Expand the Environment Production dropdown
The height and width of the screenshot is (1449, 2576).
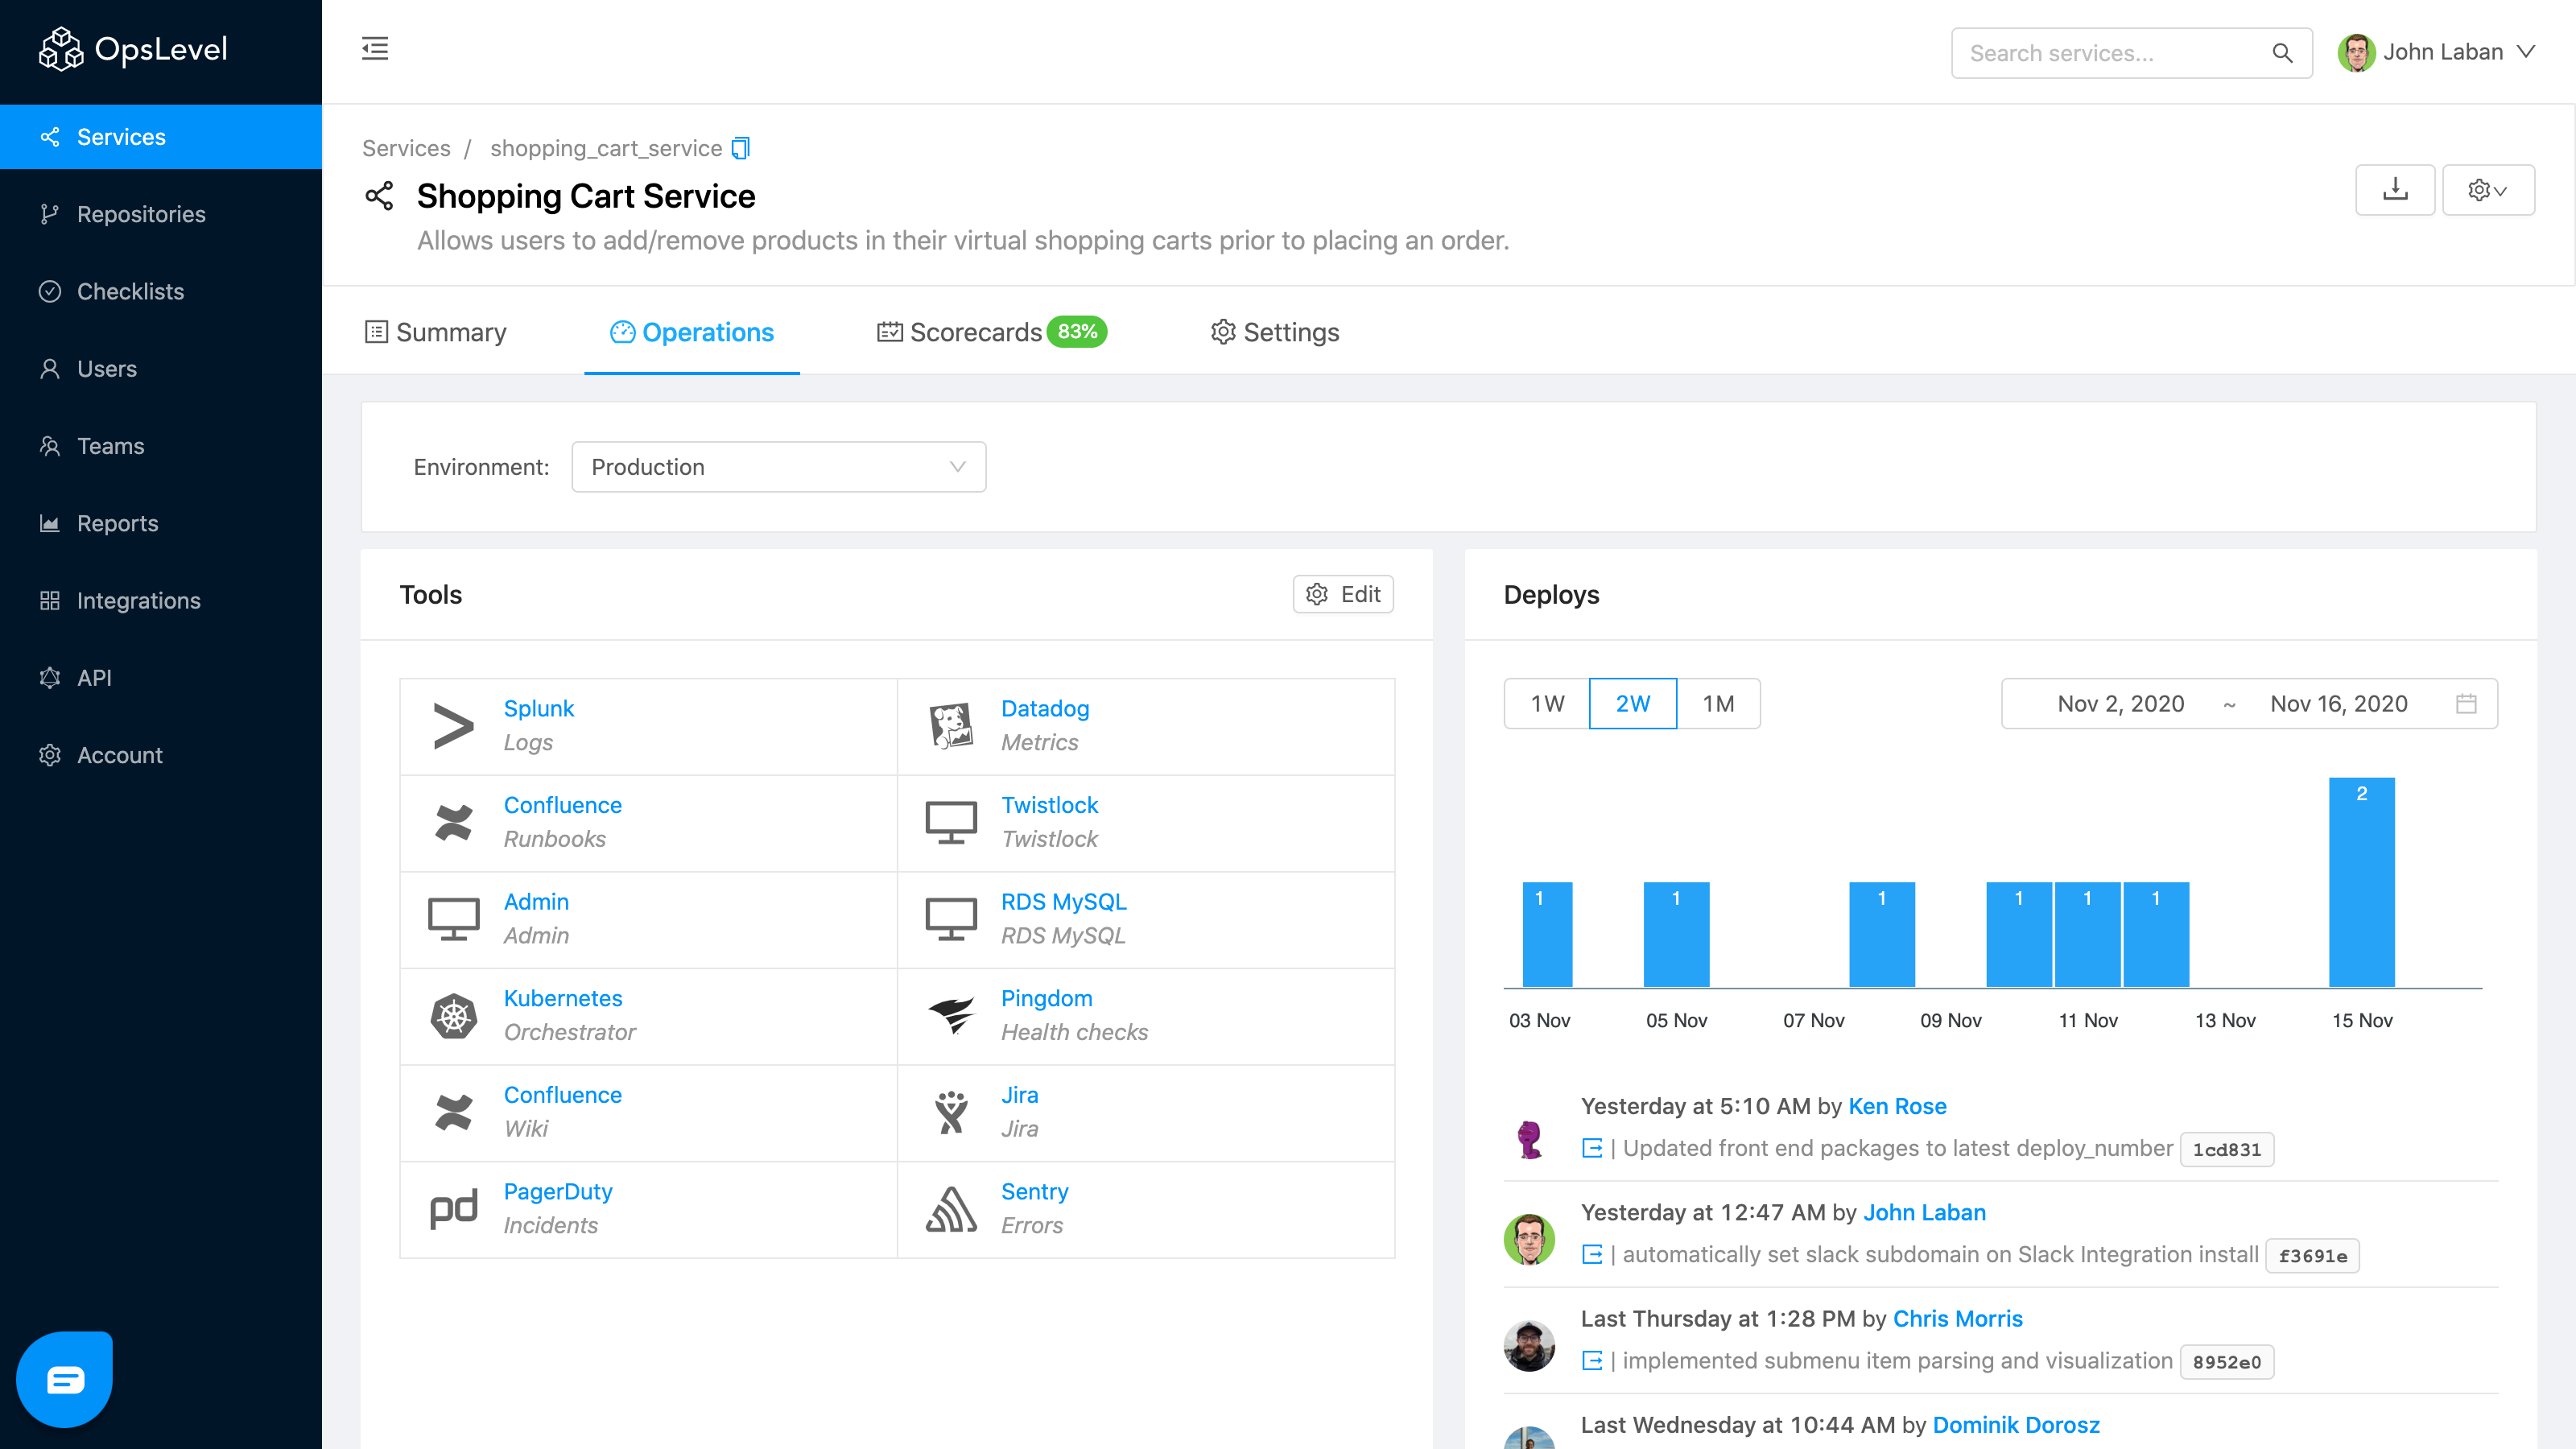778,467
